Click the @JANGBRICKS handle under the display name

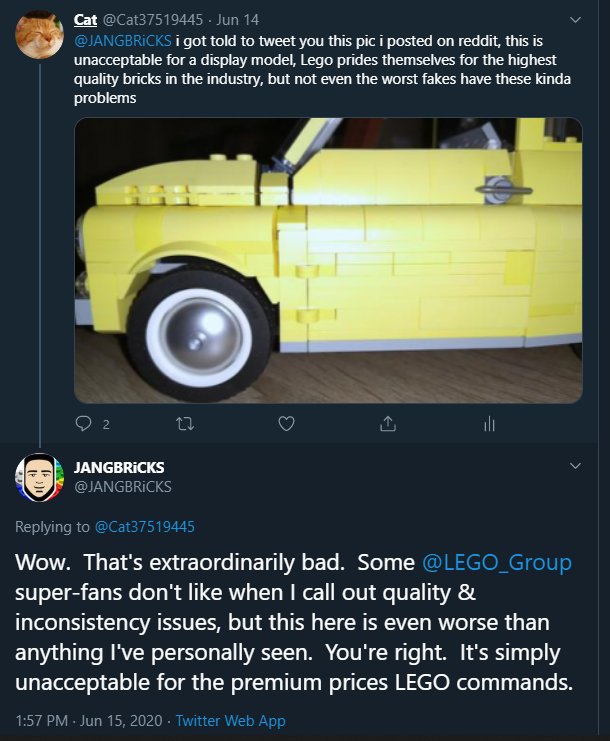[x=123, y=487]
